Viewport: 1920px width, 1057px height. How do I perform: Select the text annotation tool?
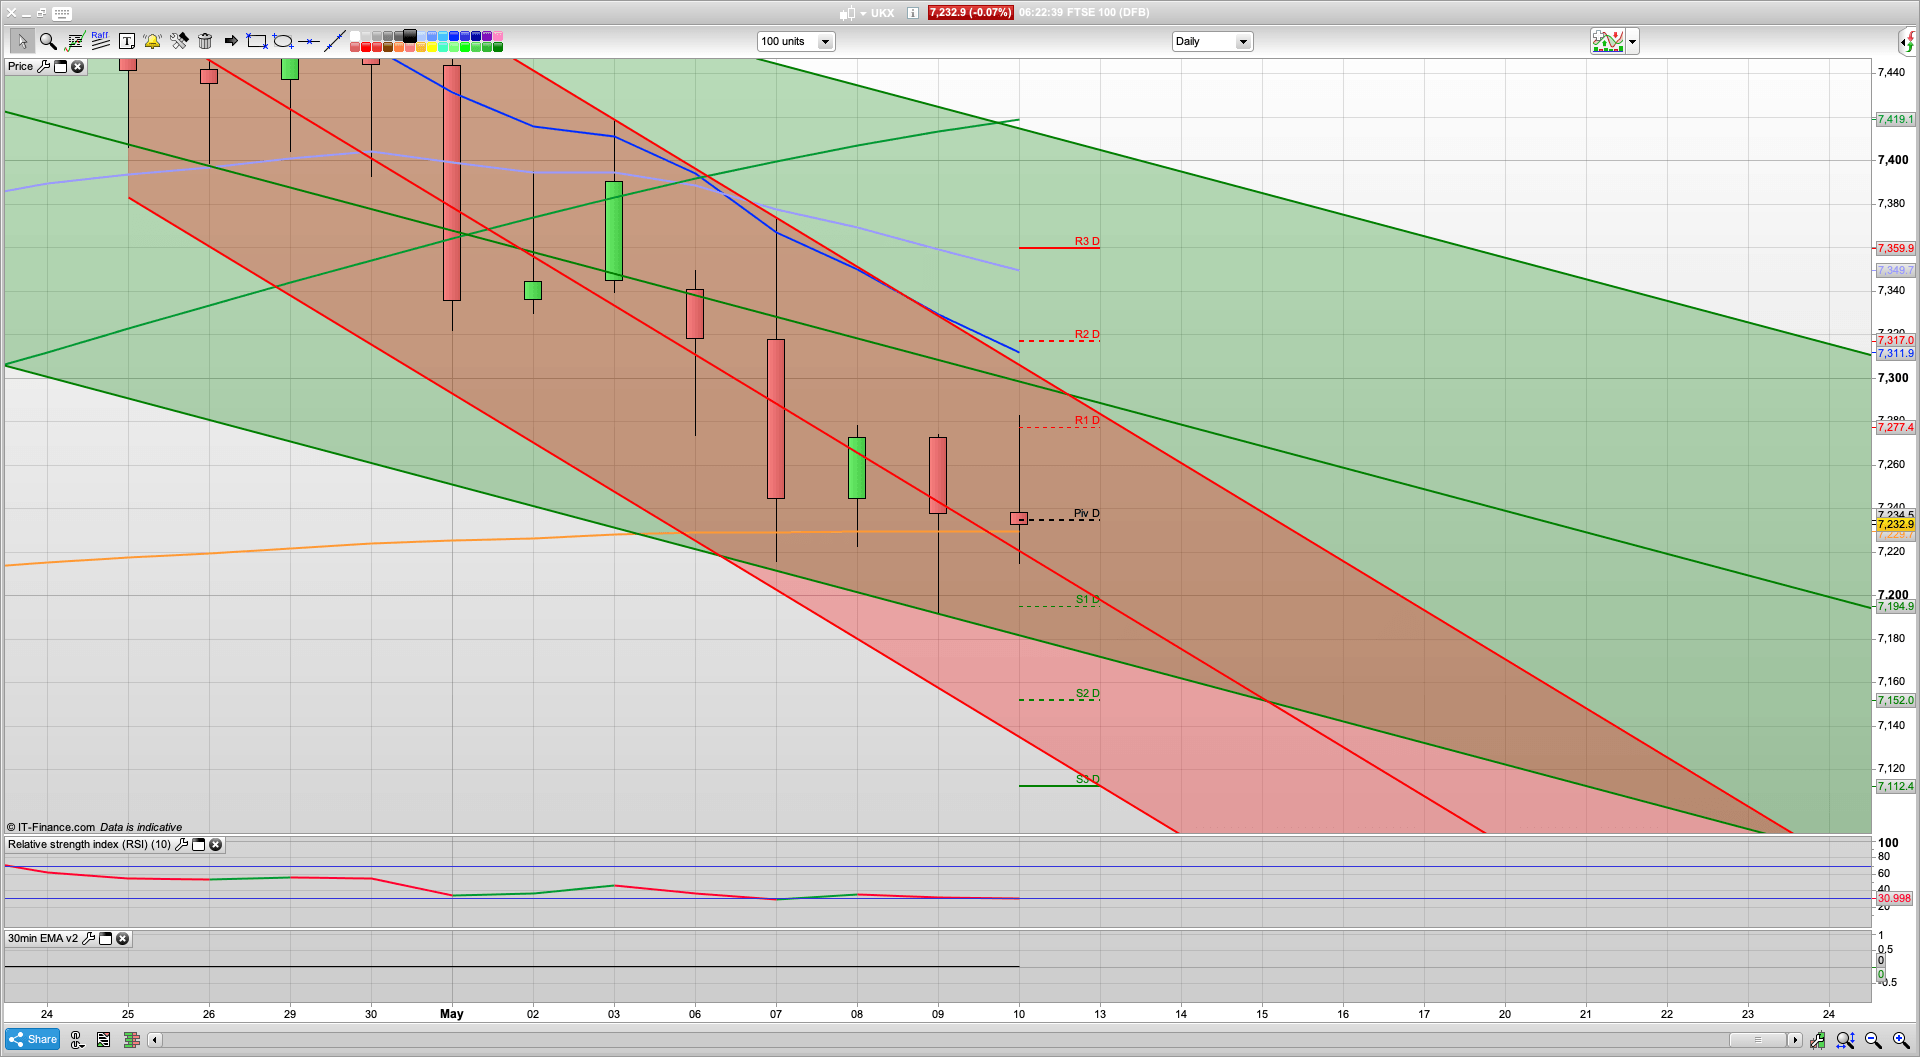(x=127, y=41)
